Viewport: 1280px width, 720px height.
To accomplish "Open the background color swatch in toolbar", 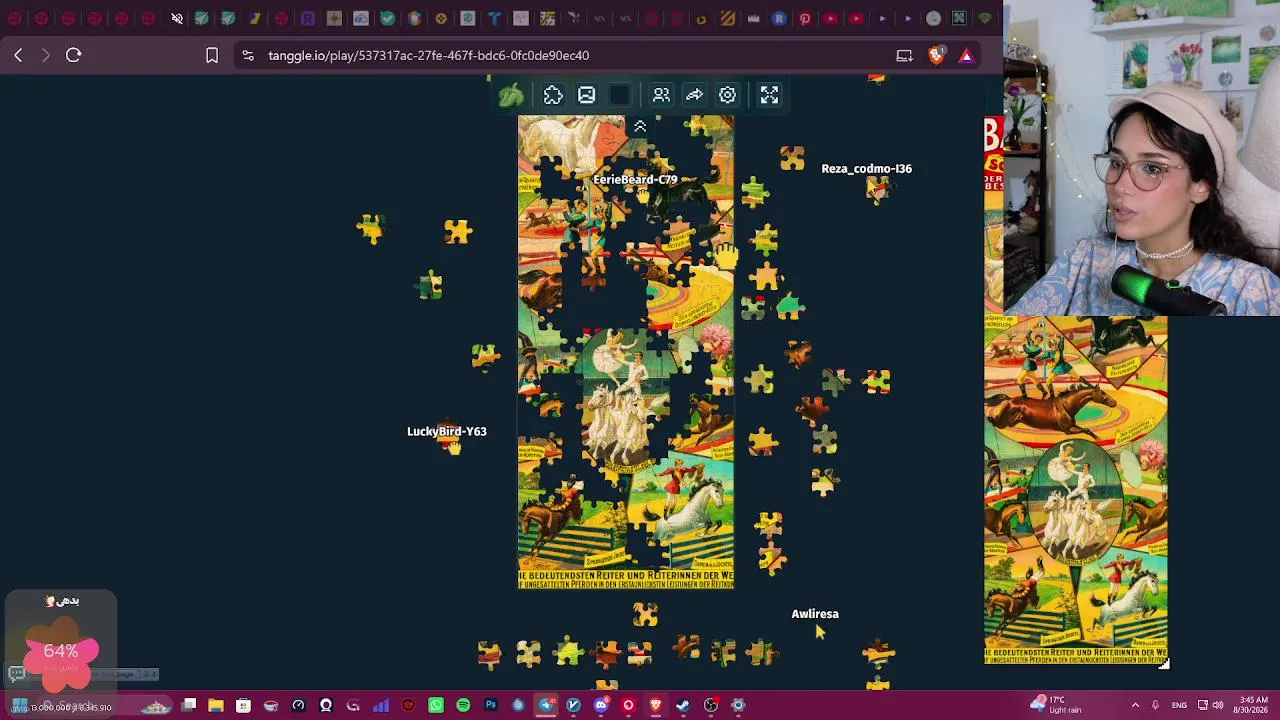I will click(620, 95).
